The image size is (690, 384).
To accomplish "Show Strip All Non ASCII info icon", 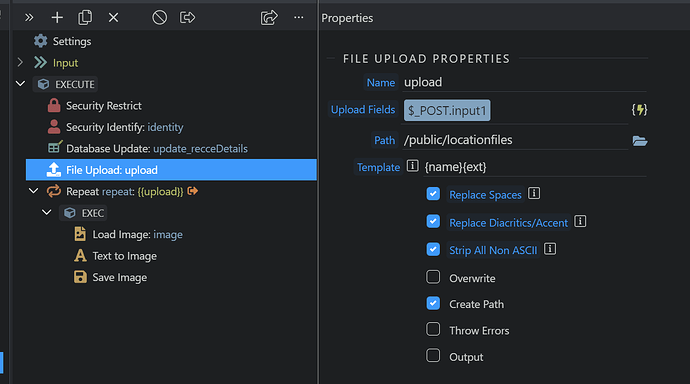I will [550, 249].
